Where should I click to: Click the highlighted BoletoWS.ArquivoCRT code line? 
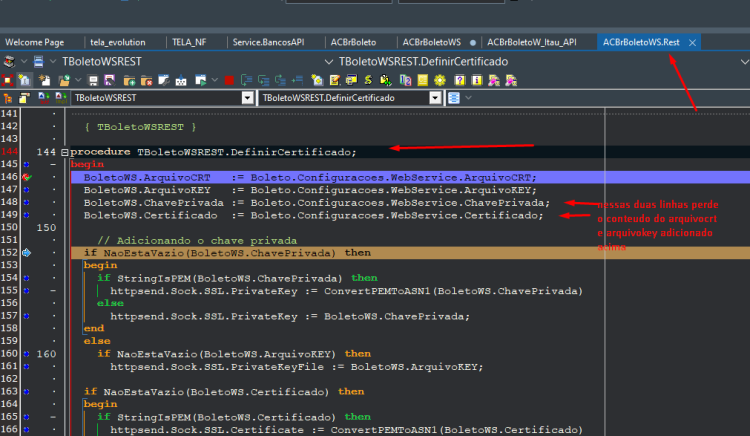coord(410,177)
